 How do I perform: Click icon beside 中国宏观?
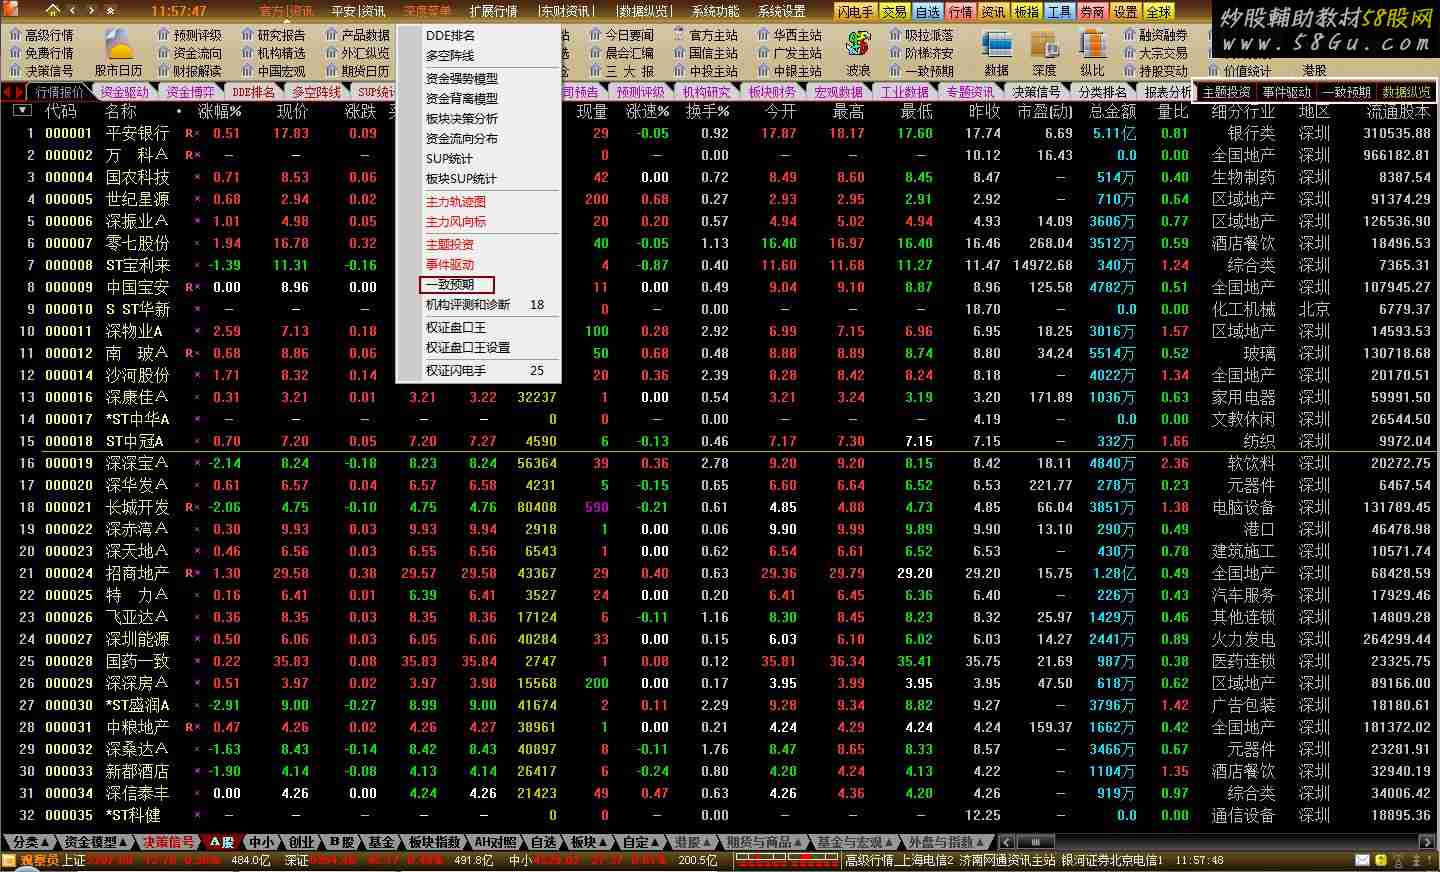coord(247,70)
